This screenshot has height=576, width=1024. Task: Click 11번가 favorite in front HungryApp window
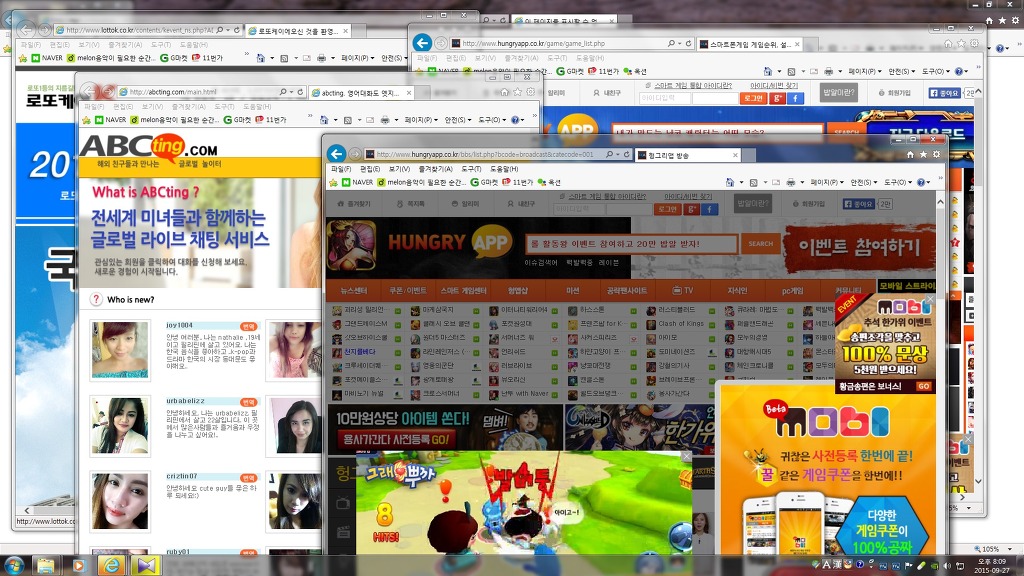coord(518,182)
